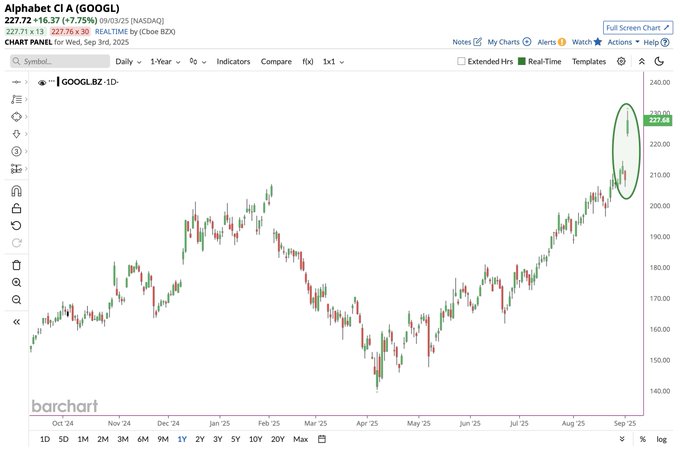Open the Indicators menu
This screenshot has height=450, width=680.
pos(233,61)
